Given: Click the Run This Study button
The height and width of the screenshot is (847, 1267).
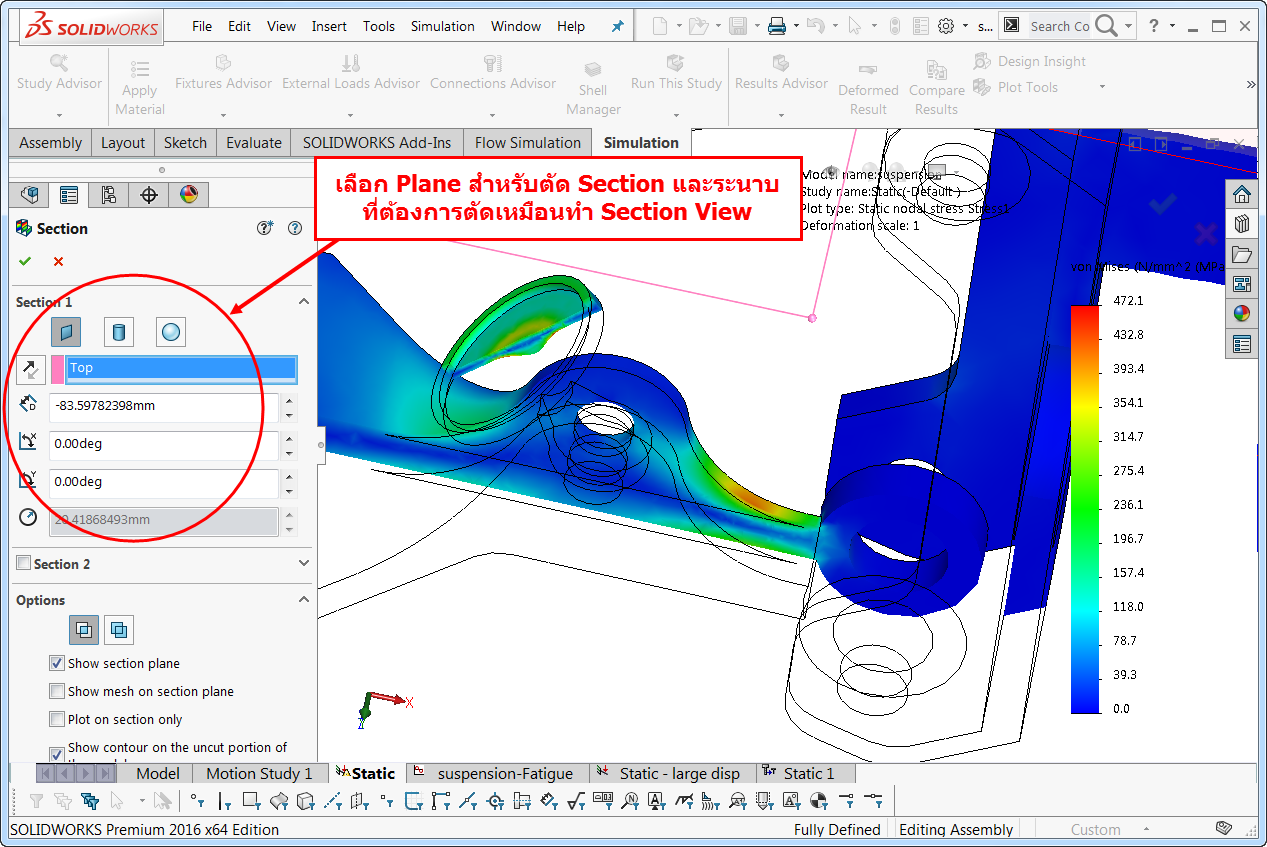Looking at the screenshot, I should coord(675,83).
